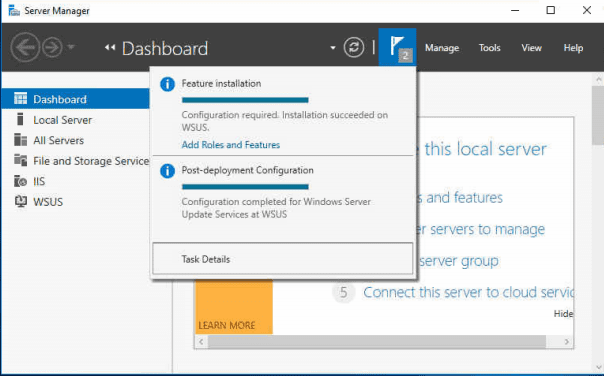This screenshot has width=604, height=376.
Task: Click the step 5 number circle
Action: coord(343,292)
